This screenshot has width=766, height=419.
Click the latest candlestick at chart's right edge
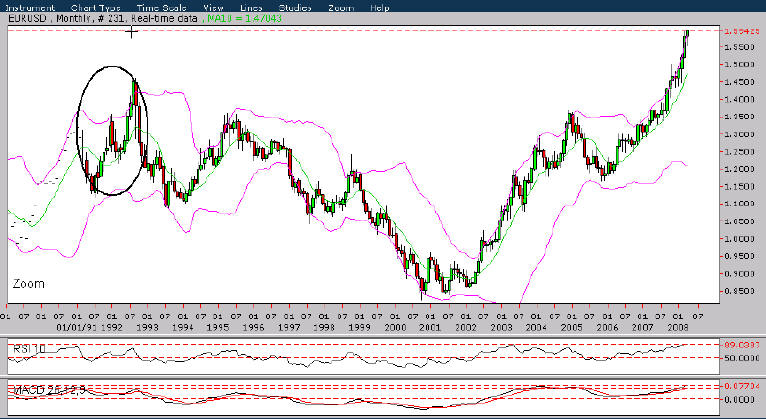click(x=687, y=37)
